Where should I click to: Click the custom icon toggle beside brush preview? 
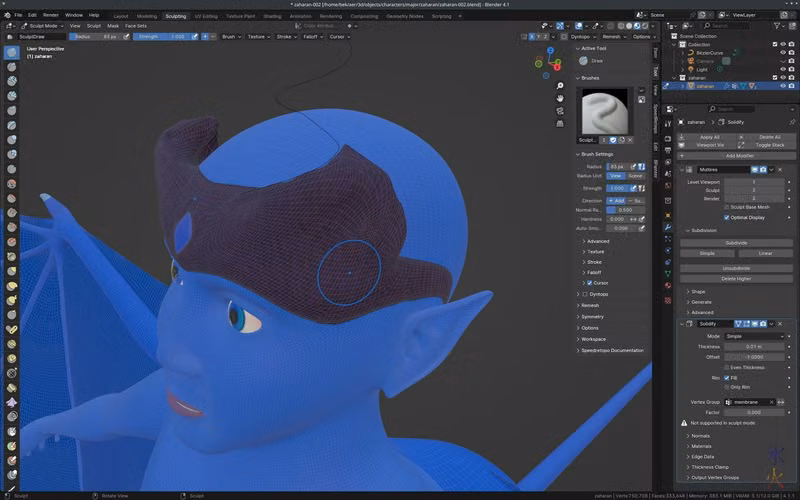641,99
